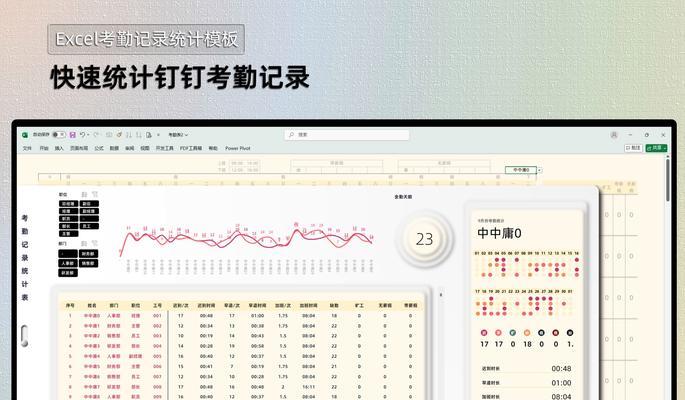Select 副经理 in the 职位 slicer
The height and width of the screenshot is (400, 685).
pos(89,211)
